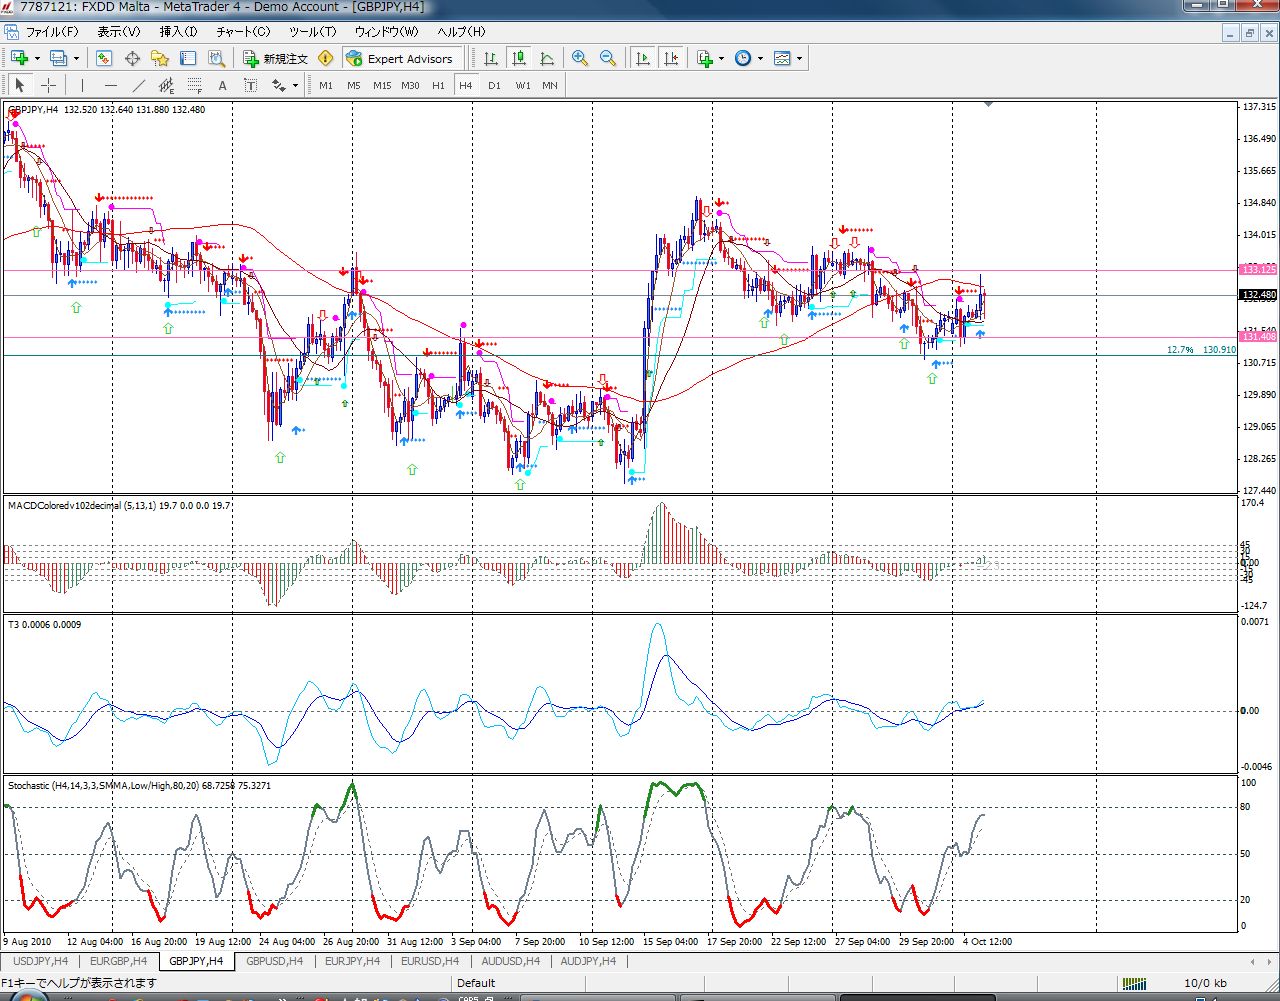Toggle the chart shift button
The width and height of the screenshot is (1280, 1001).
671,59
